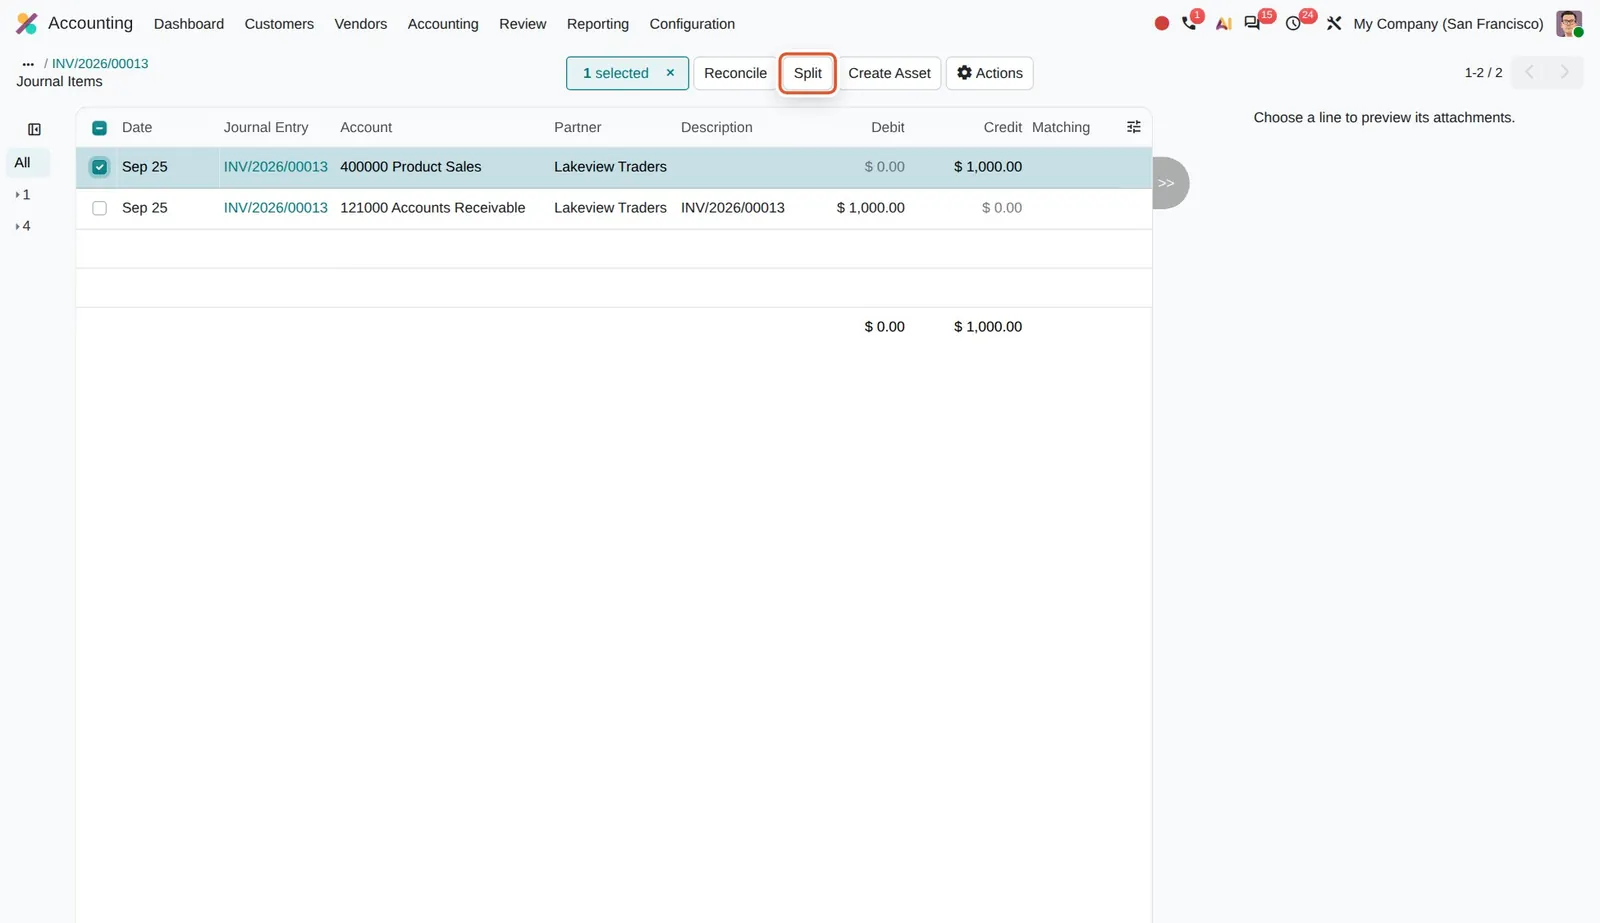Viewport: 1600px width, 923px height.
Task: Open the AI assistant icon
Action: tap(1223, 23)
